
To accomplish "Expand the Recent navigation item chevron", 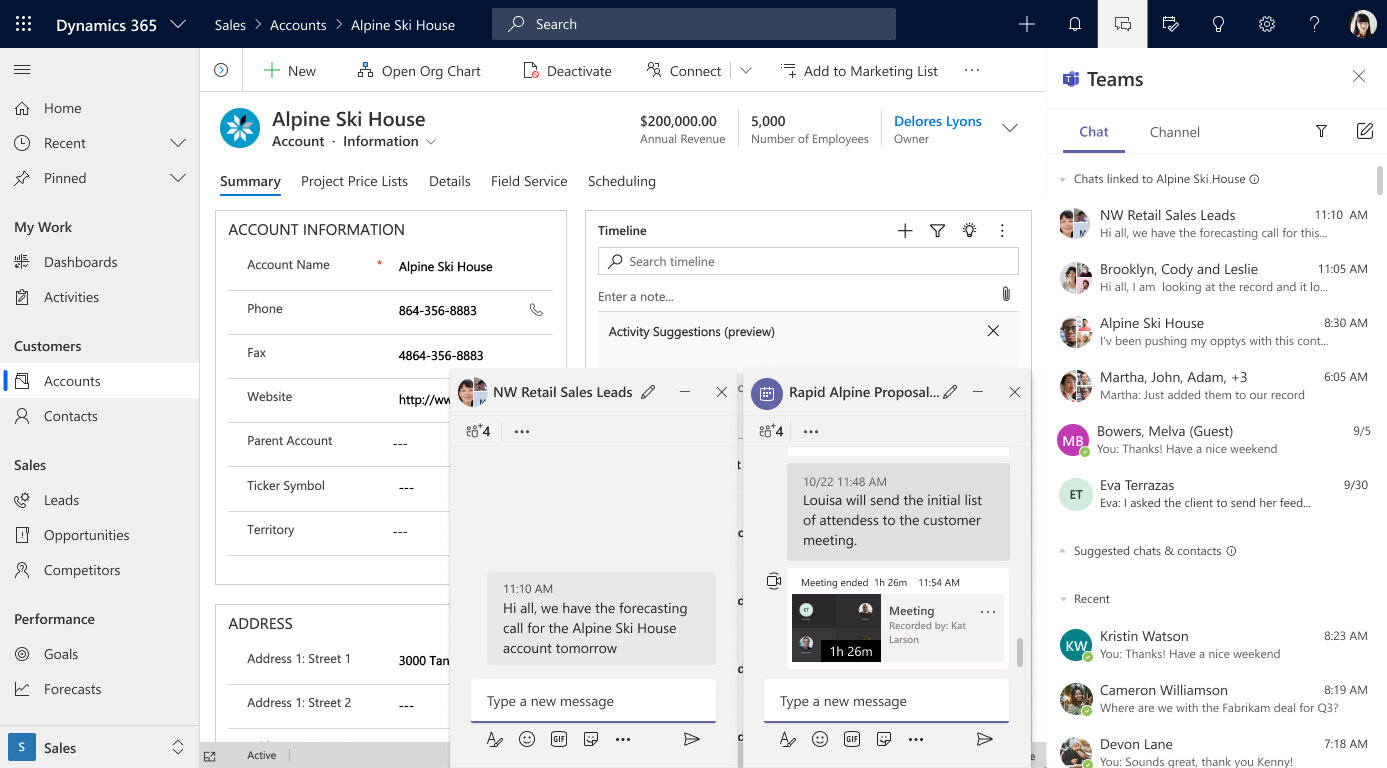I will pos(178,143).
